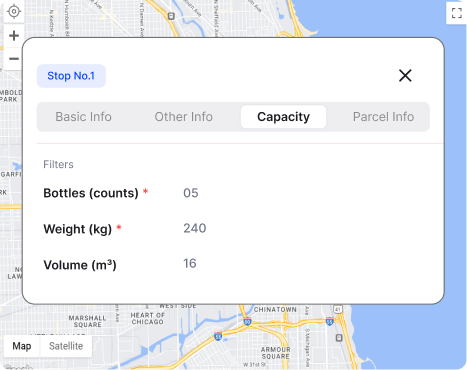Click the Bottles count value 05
The height and width of the screenshot is (370, 467).
pos(191,193)
